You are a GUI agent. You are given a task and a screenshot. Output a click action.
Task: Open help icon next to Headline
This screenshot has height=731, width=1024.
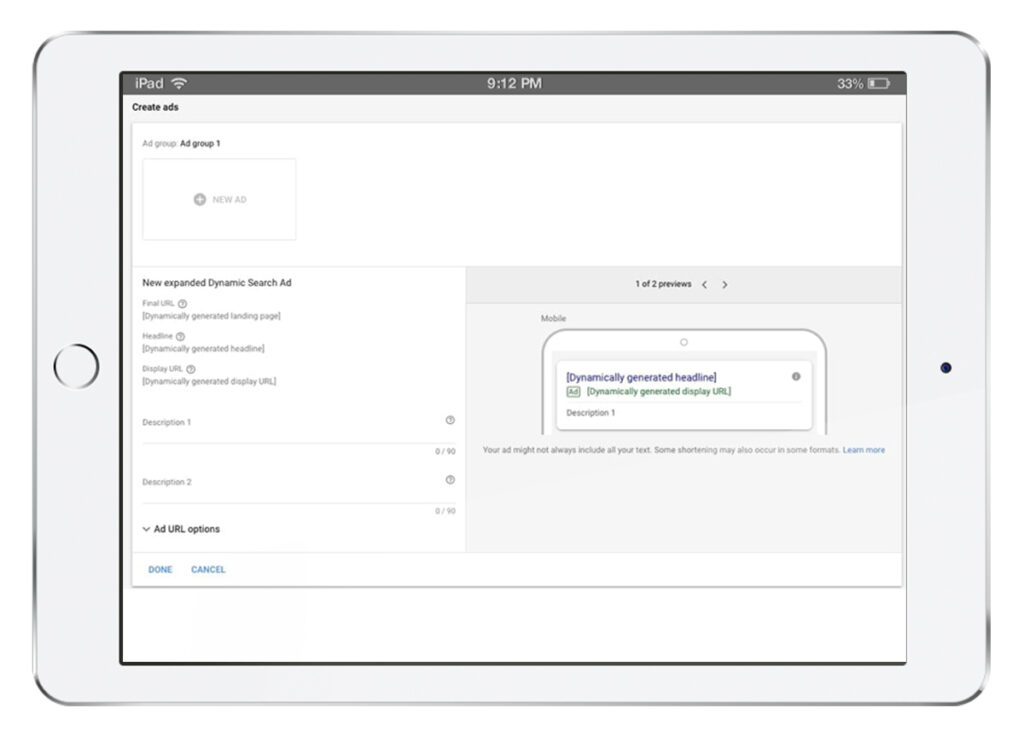coord(180,337)
